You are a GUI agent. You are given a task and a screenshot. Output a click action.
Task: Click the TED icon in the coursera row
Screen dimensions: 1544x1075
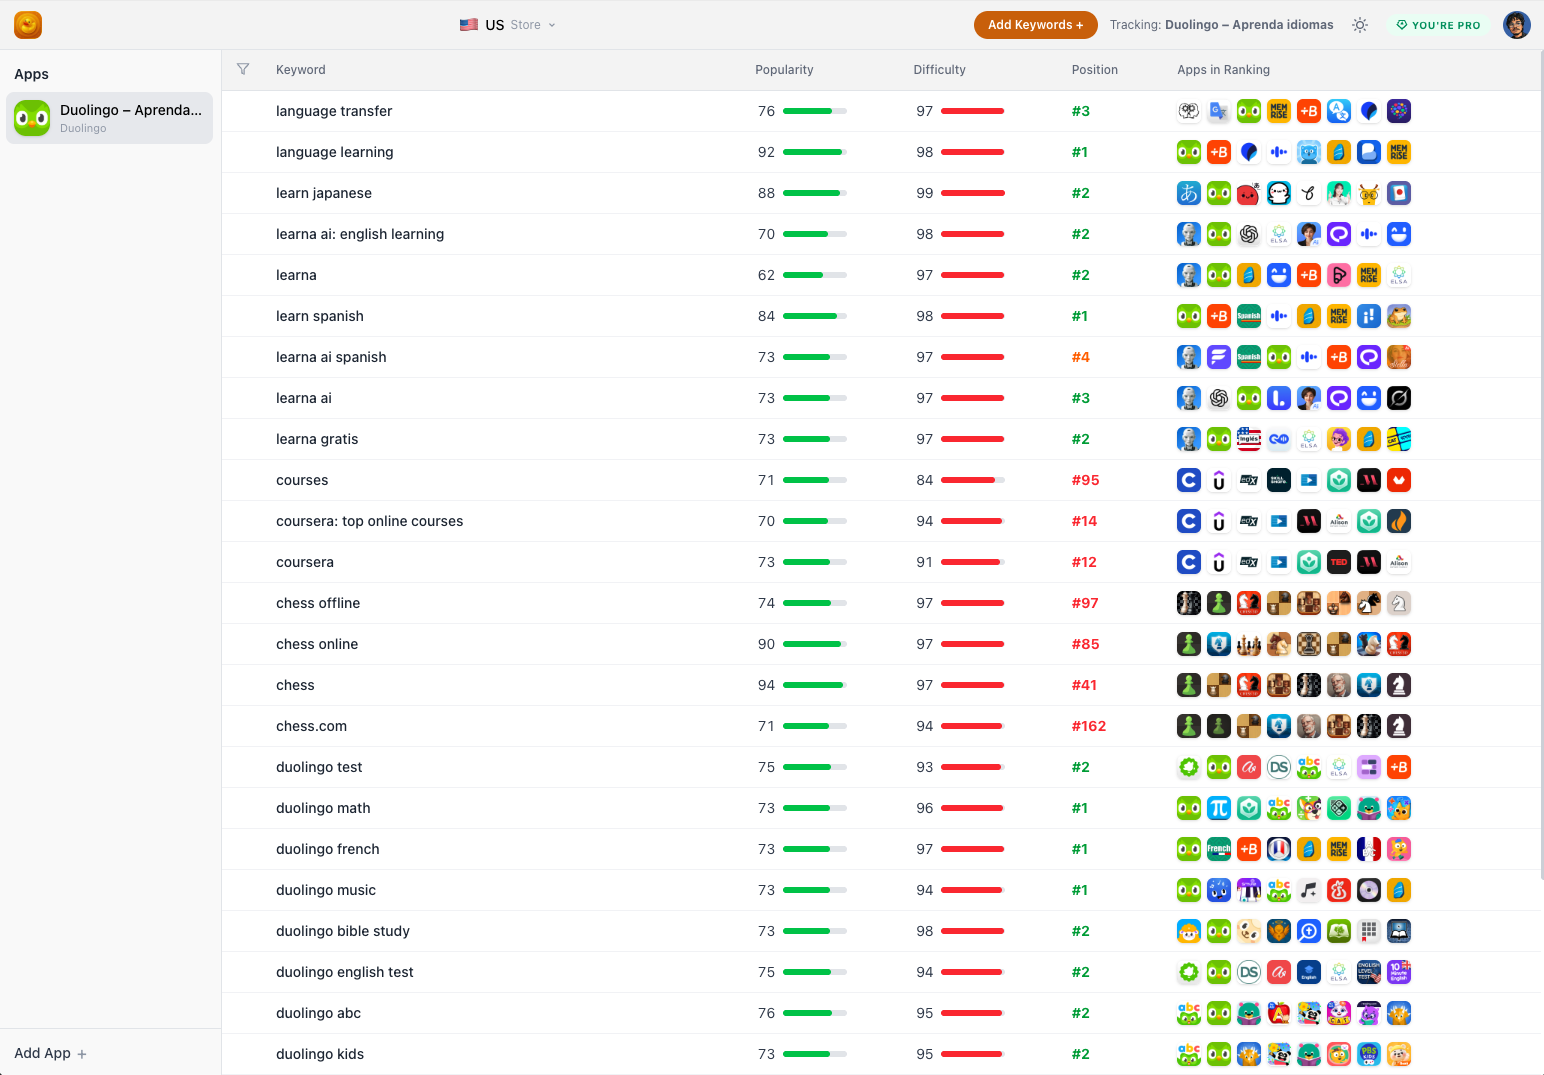(1339, 561)
